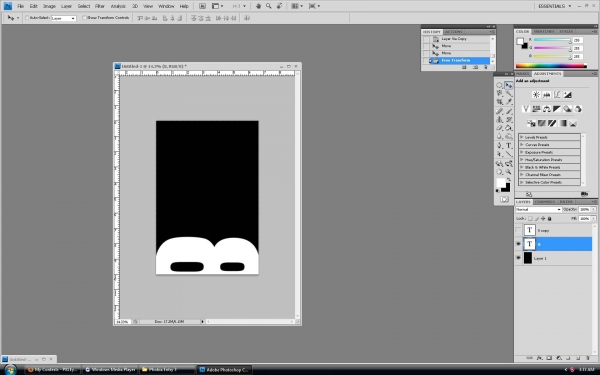Add a Gradient Map adjustment
600x375 pixels.
[x=562, y=123]
